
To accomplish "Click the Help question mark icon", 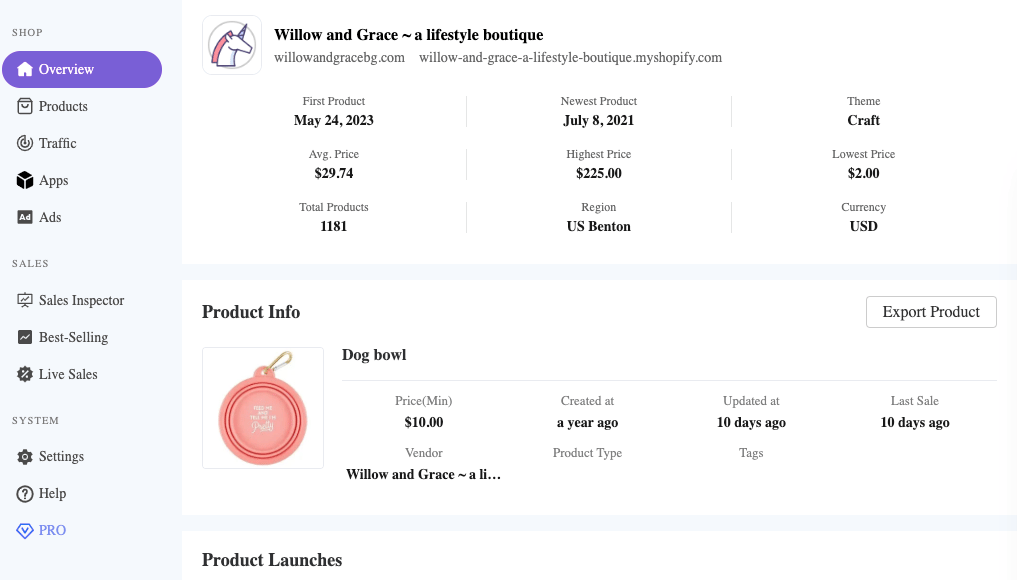I will (25, 494).
